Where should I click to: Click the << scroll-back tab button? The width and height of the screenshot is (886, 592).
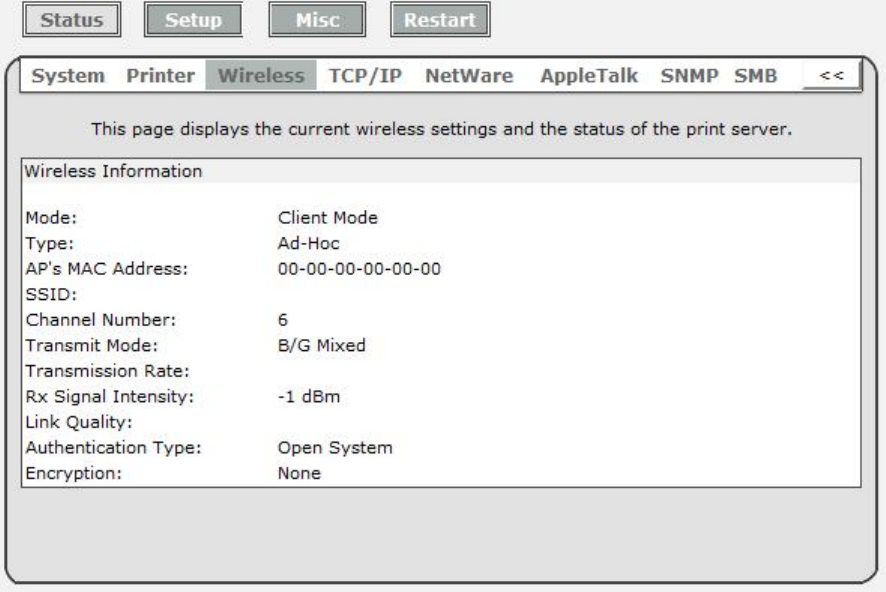pos(831,75)
